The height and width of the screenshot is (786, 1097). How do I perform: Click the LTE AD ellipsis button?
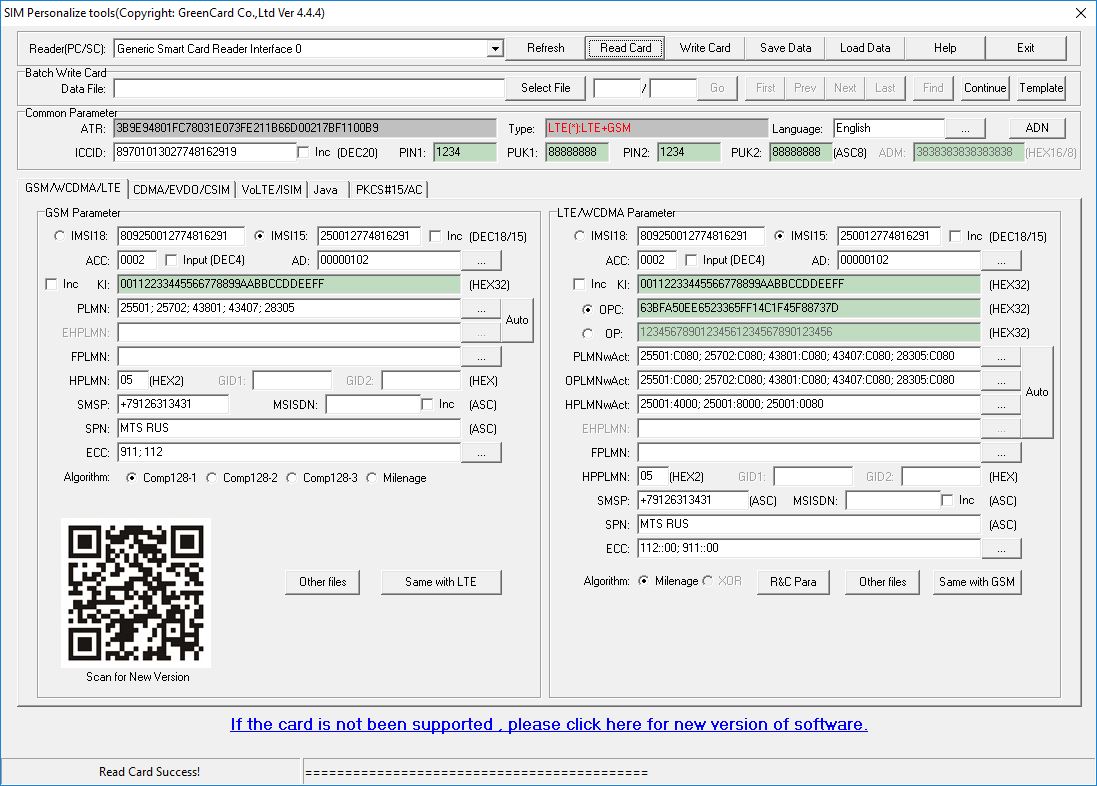point(1001,261)
